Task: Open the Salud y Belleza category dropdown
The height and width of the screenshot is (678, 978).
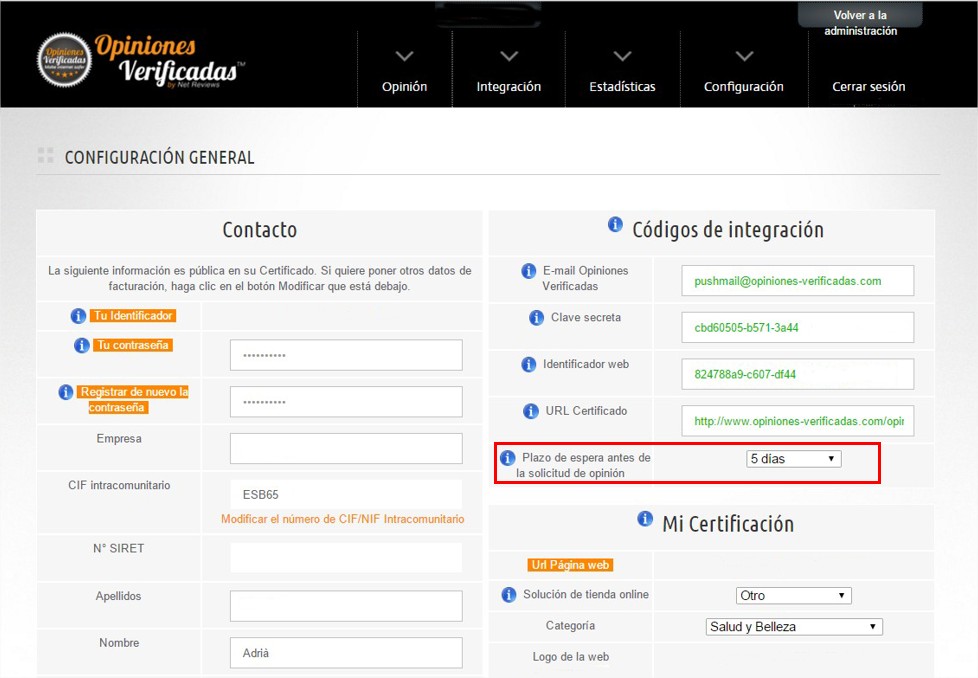Action: pos(794,626)
